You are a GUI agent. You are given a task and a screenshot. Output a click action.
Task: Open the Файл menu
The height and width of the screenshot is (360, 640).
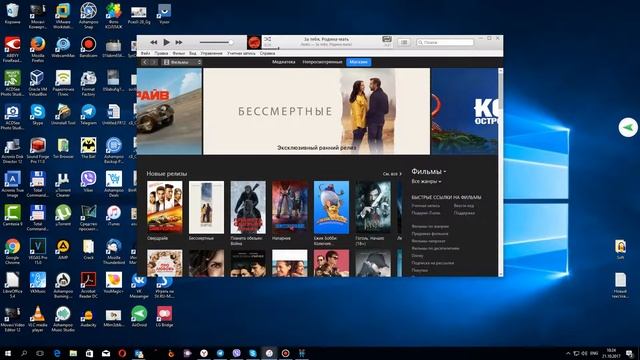click(145, 53)
